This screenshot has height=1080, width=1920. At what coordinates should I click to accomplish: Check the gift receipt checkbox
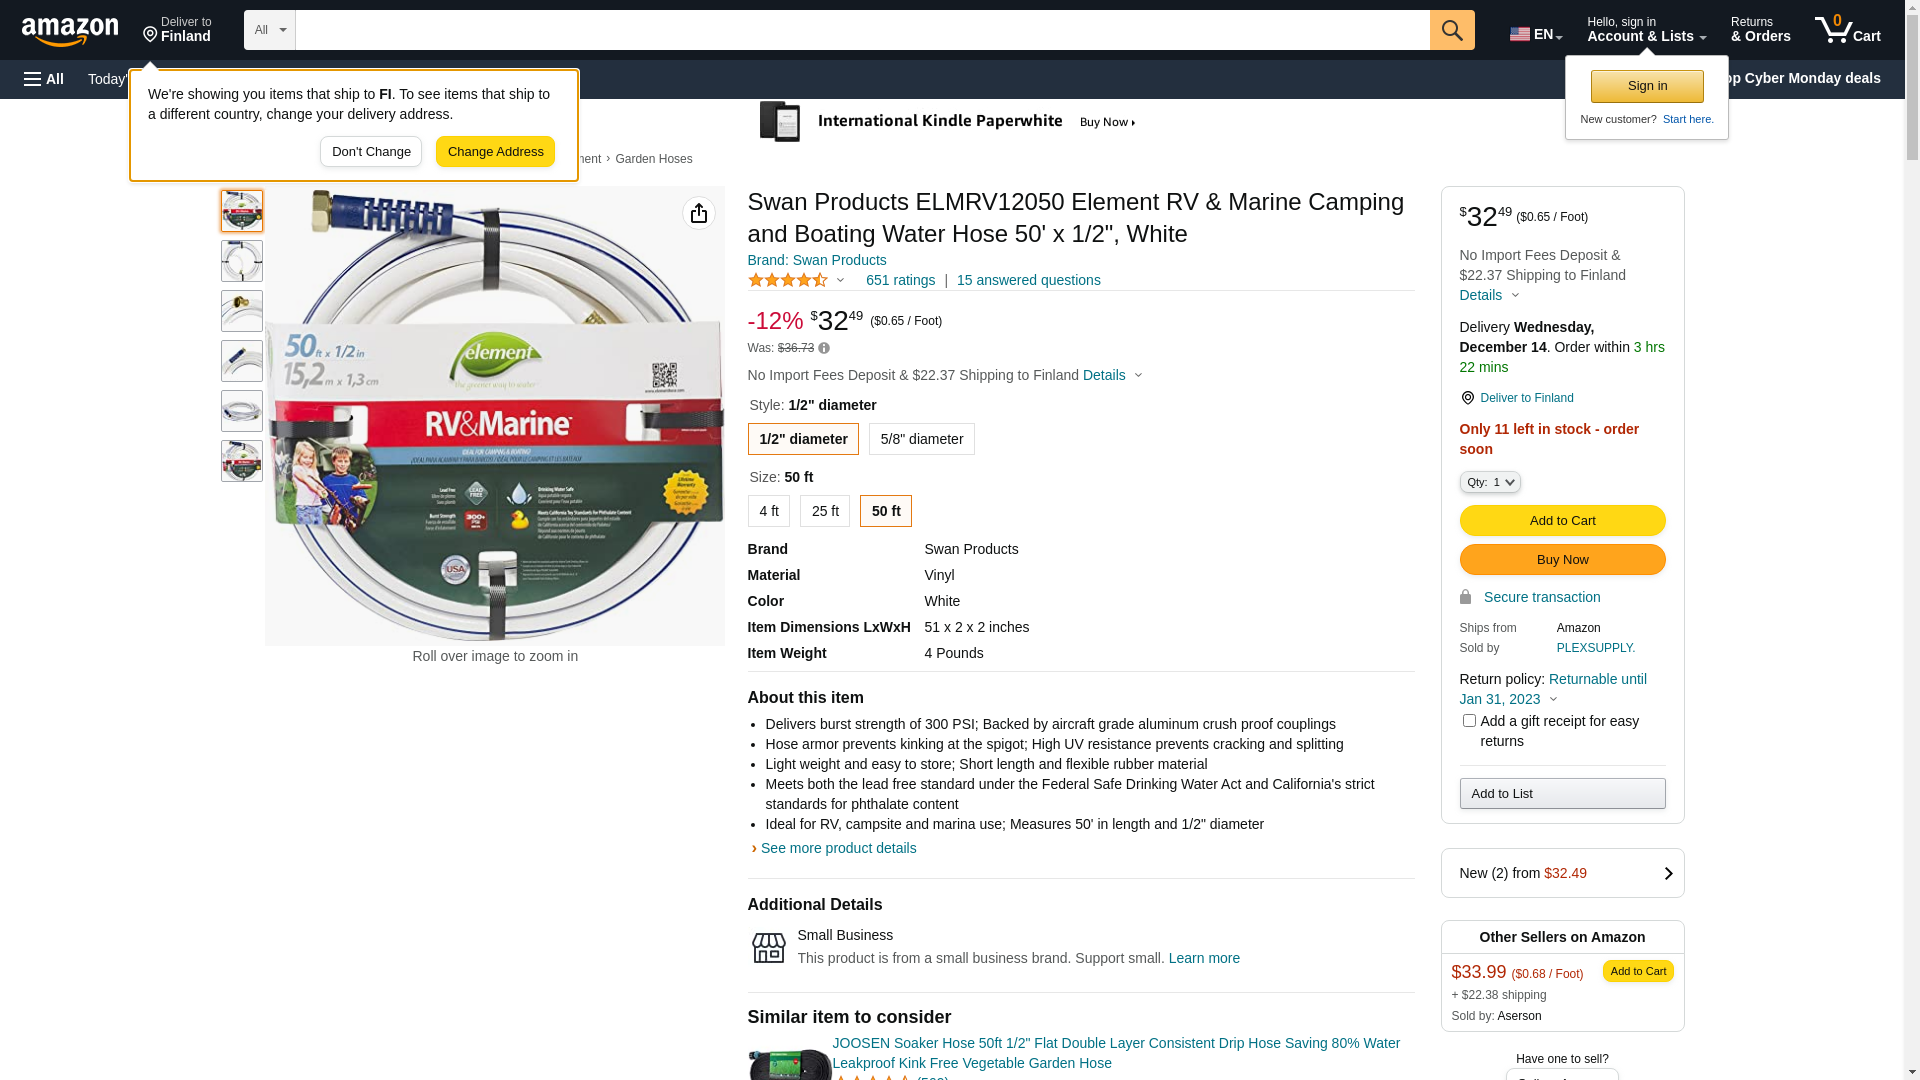[1468, 721]
